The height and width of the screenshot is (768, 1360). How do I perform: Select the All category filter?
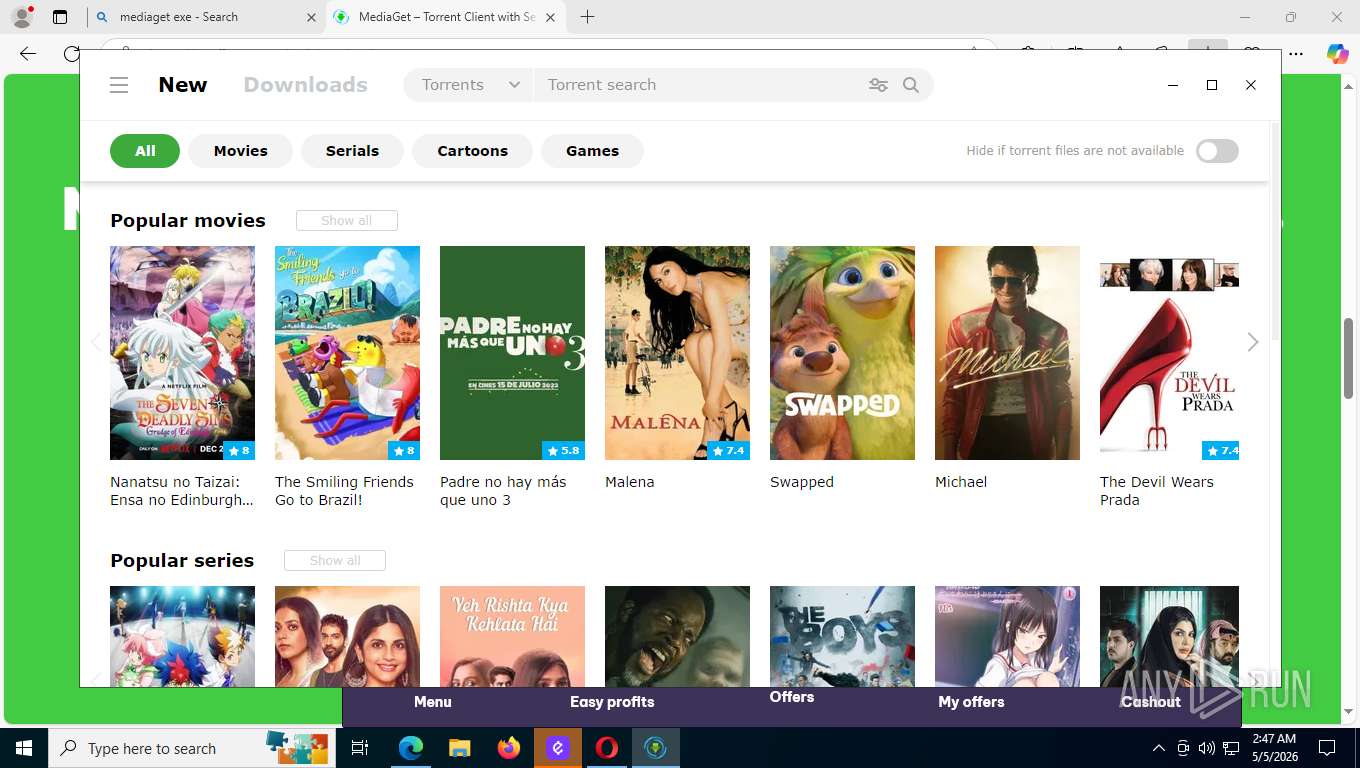(x=145, y=151)
